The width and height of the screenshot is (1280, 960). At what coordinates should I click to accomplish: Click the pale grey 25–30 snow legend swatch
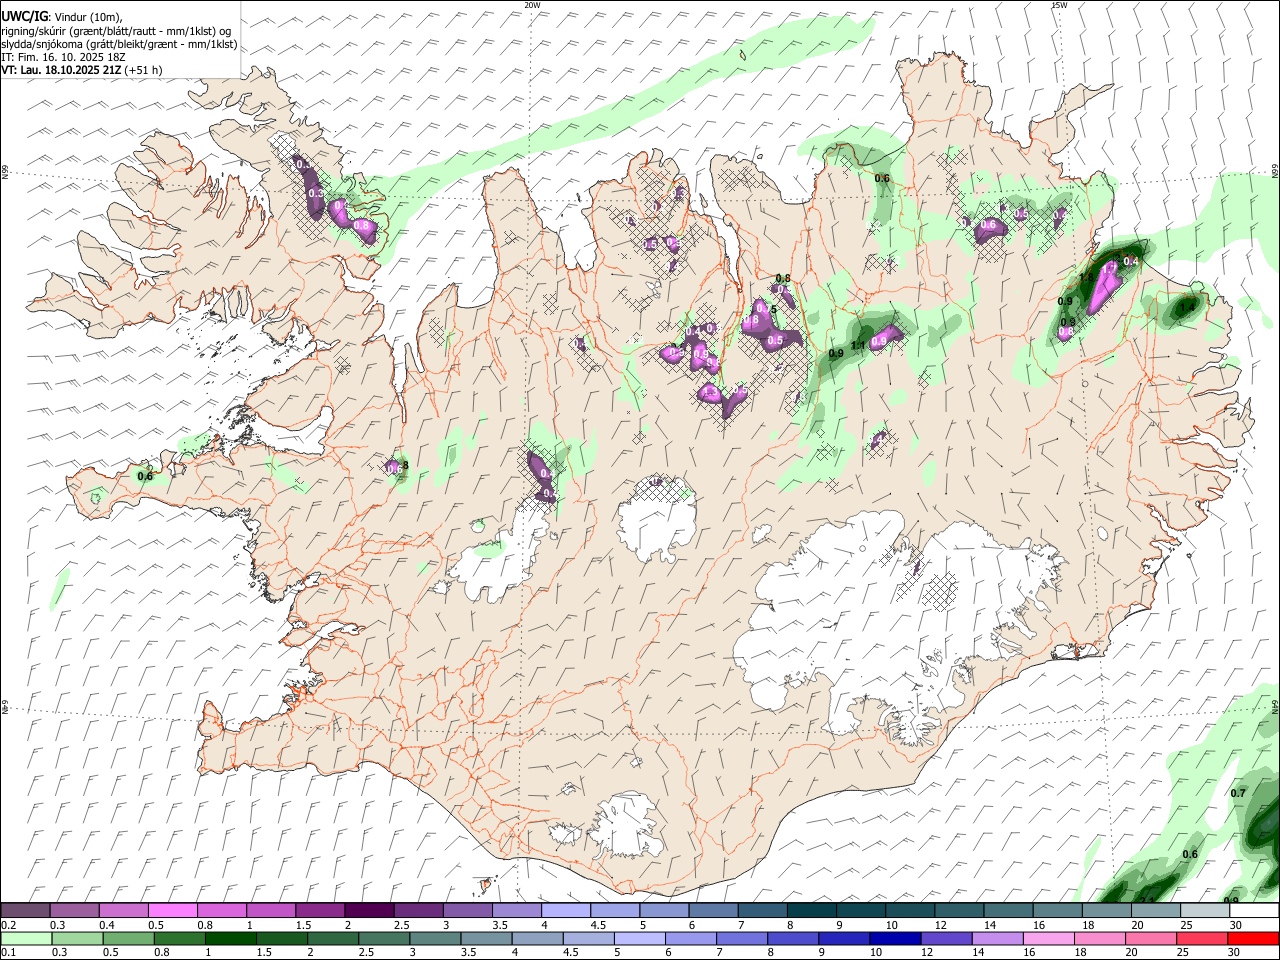tap(1206, 911)
